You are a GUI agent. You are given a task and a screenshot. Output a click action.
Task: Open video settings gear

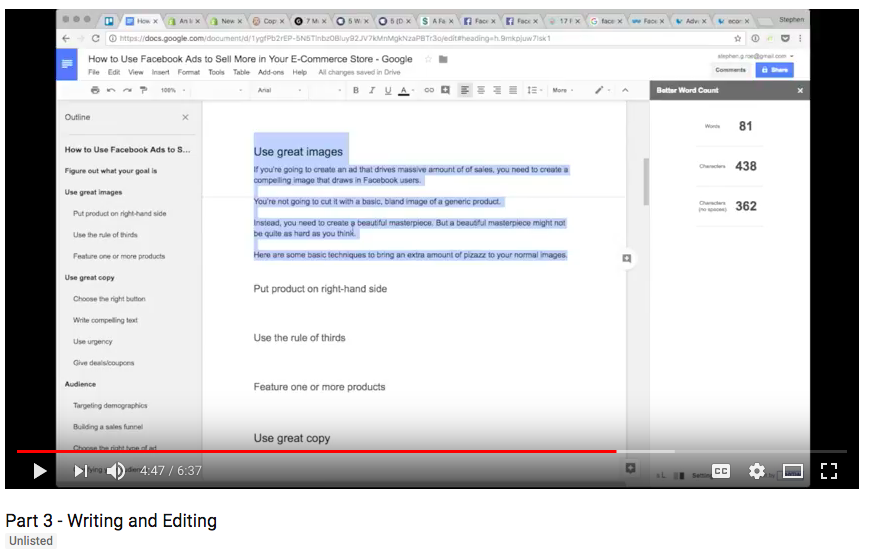[757, 471]
